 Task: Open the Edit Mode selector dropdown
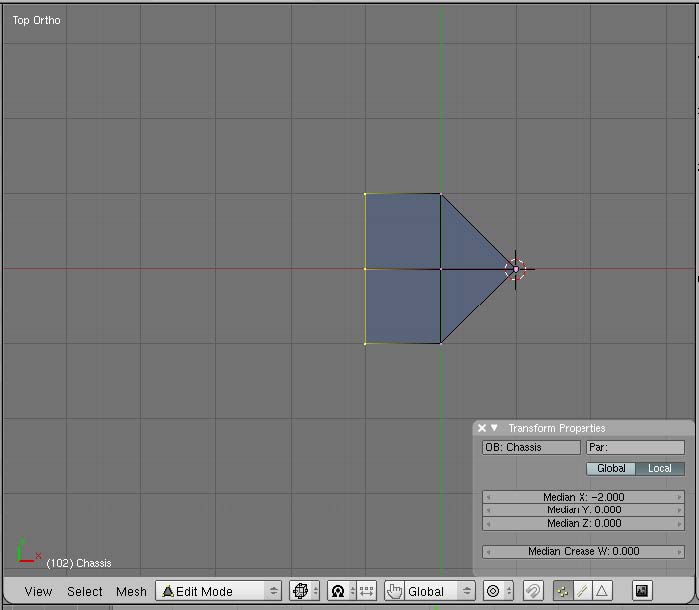point(218,591)
